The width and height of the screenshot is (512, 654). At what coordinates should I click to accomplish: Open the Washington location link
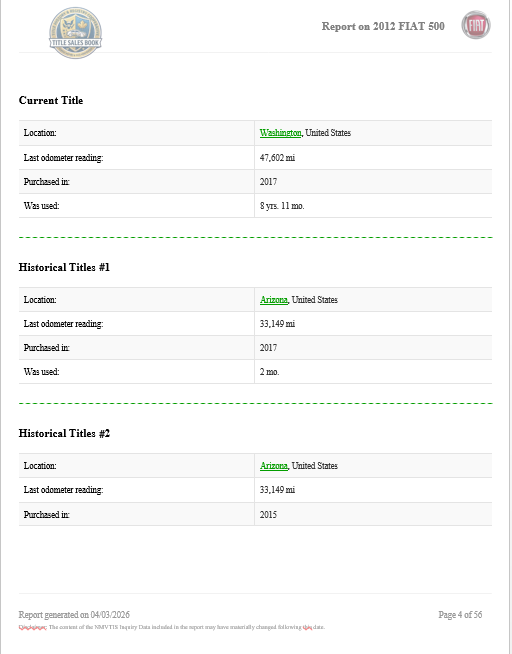(280, 133)
